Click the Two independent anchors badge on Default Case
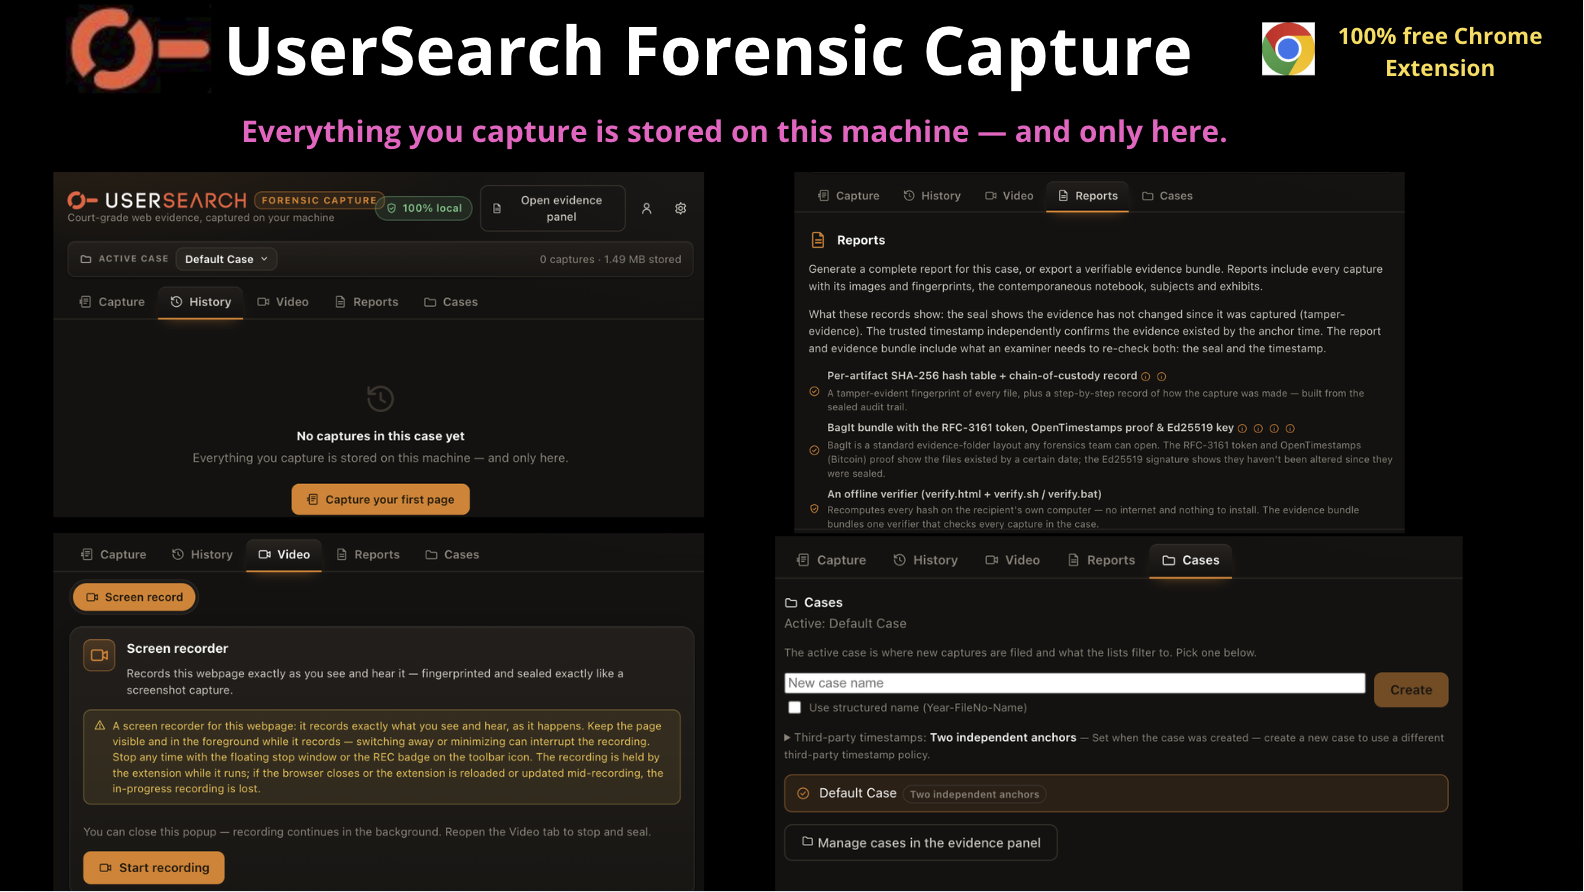Viewport: 1584px width, 892px height. pos(975,795)
